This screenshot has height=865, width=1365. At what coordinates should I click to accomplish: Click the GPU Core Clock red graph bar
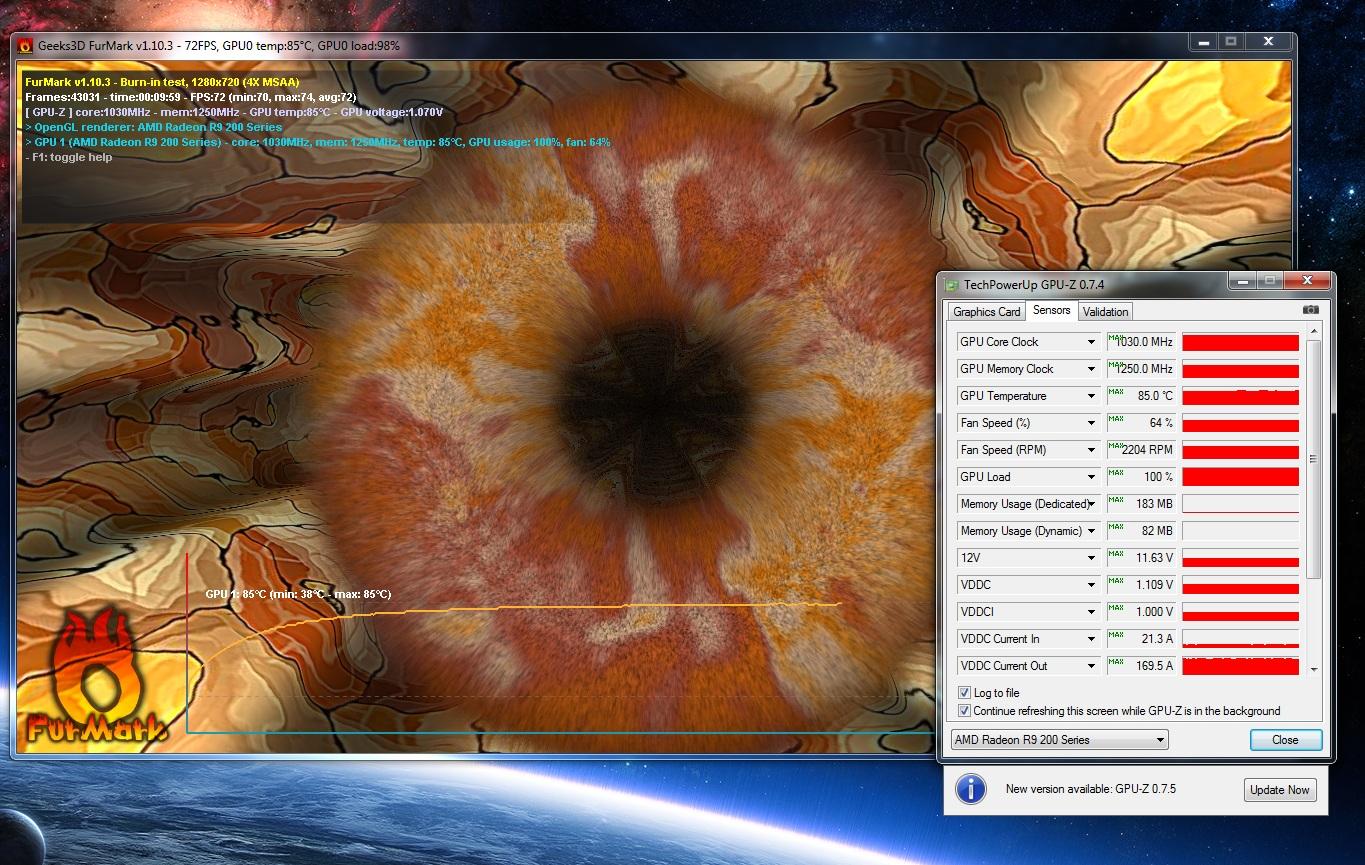[x=1240, y=342]
